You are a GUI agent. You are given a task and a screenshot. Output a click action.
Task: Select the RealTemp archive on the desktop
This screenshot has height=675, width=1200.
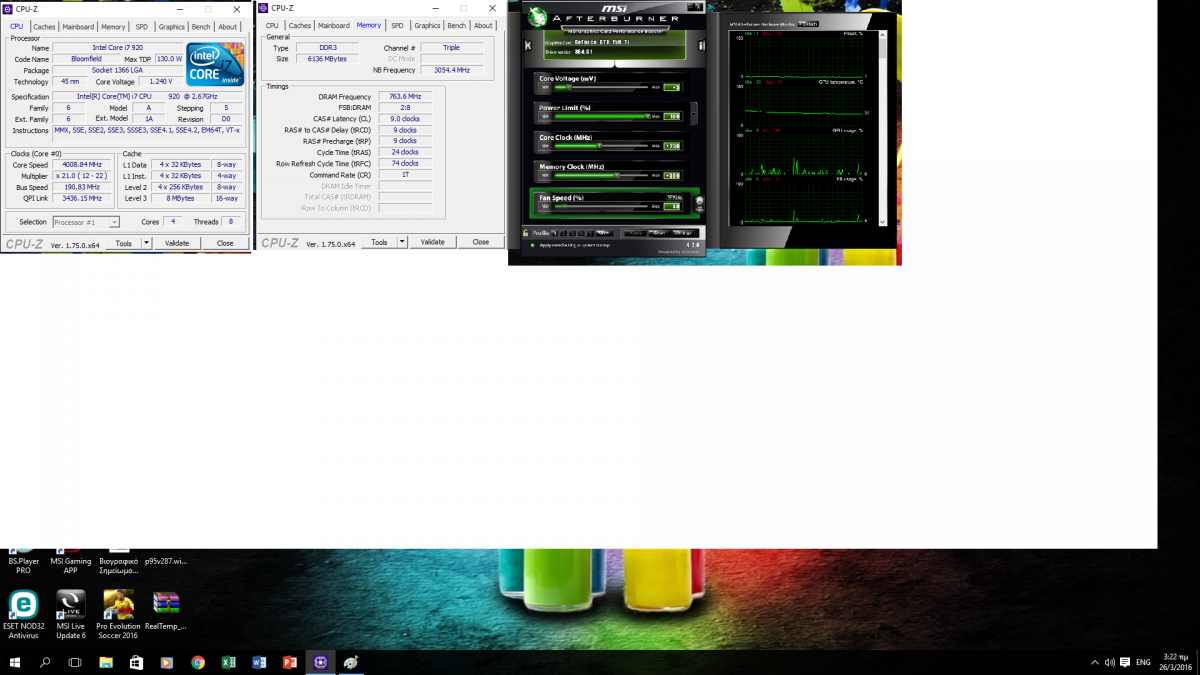(166, 612)
